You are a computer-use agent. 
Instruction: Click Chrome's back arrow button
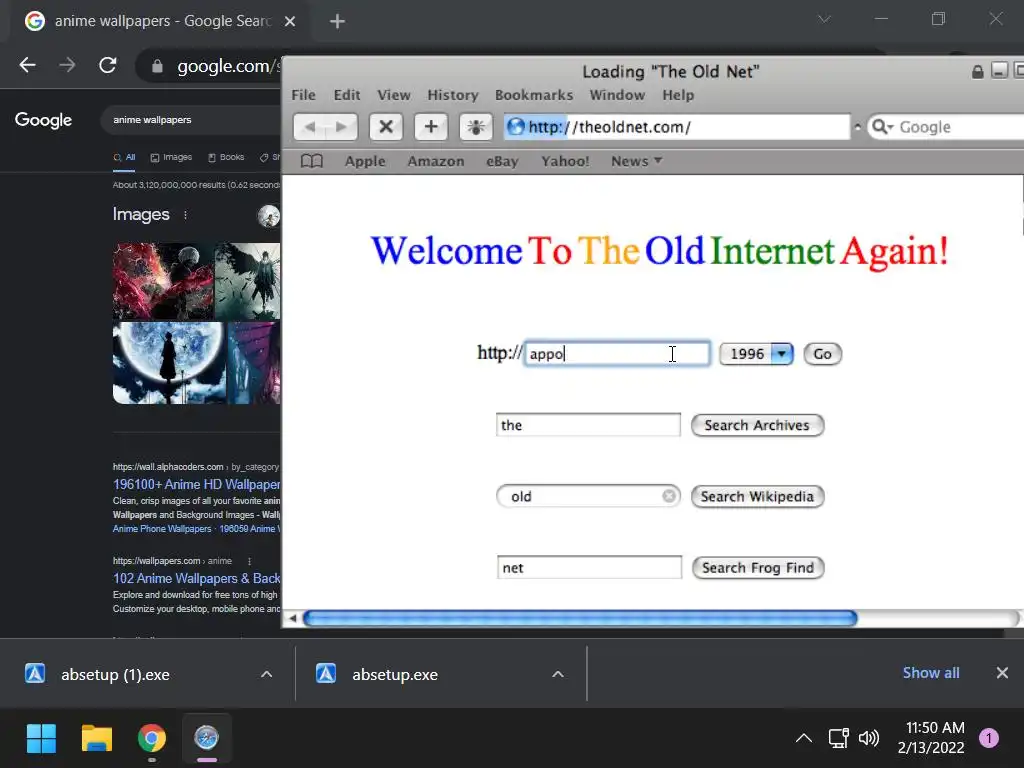(27, 65)
